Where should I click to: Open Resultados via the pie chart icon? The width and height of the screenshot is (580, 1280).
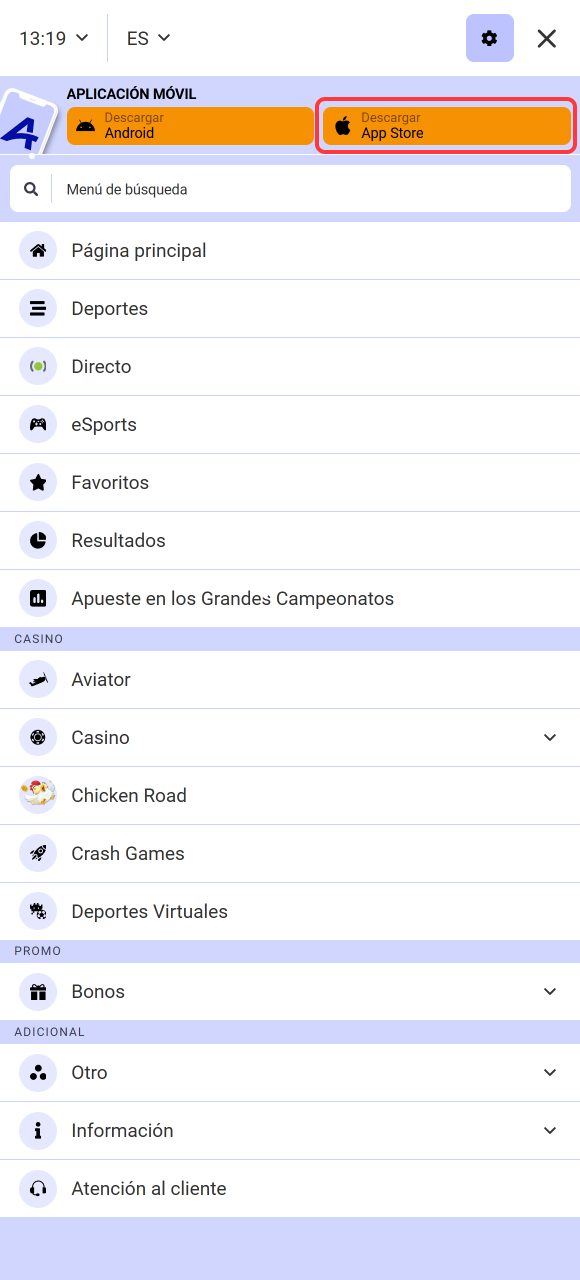click(x=37, y=540)
